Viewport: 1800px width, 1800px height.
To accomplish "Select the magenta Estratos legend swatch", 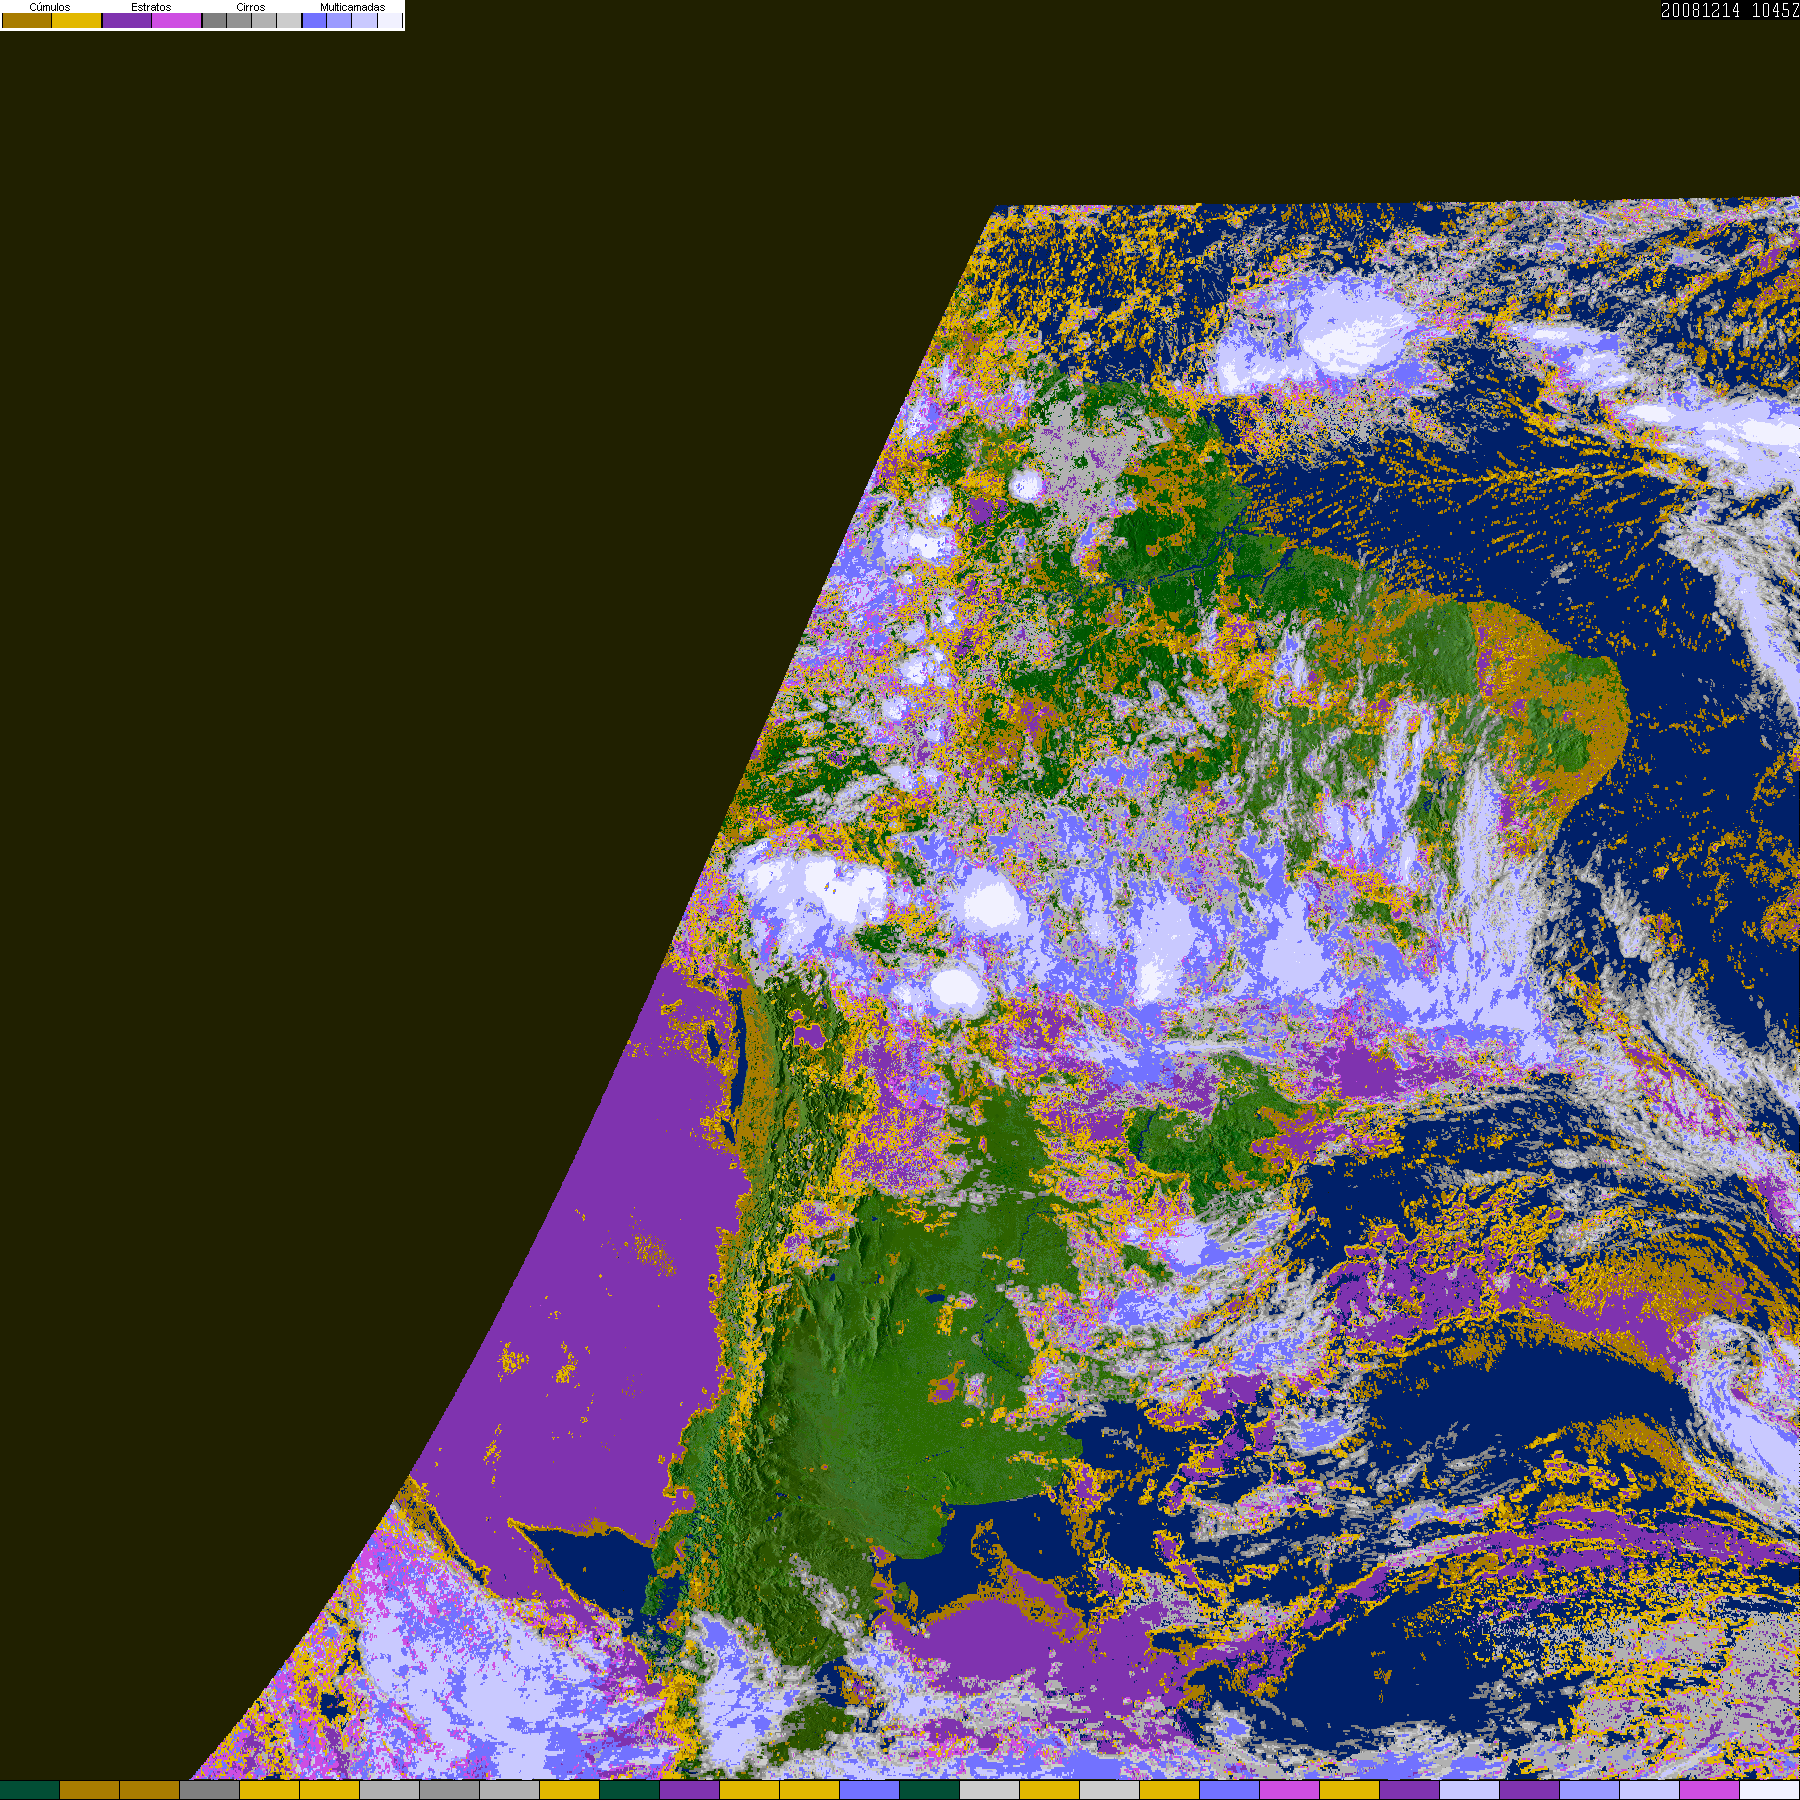I will point(177,20).
